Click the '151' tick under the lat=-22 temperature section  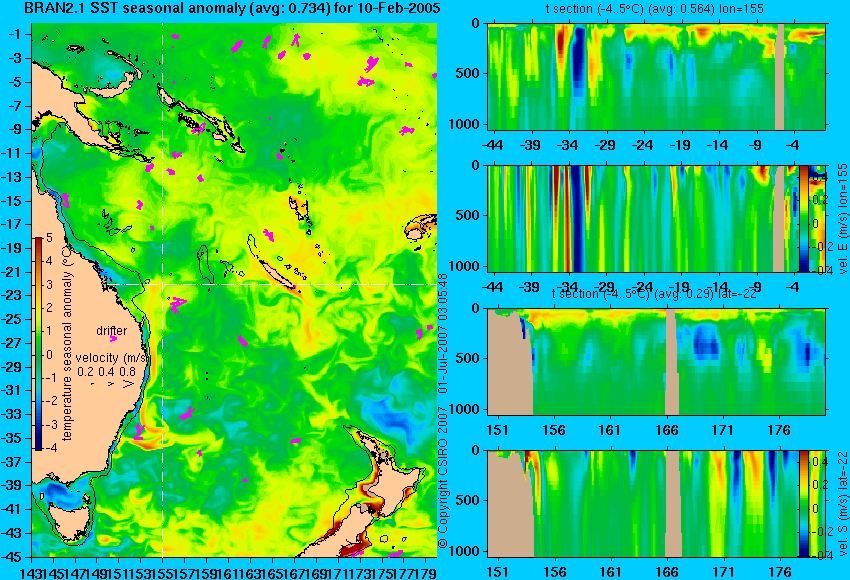tap(497, 430)
